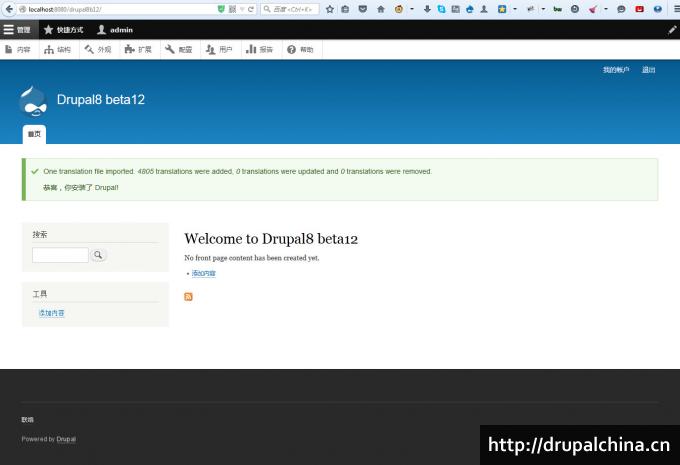Open the 扩展 extend menu item
Viewport: 680px width, 465px height.
(138, 49)
